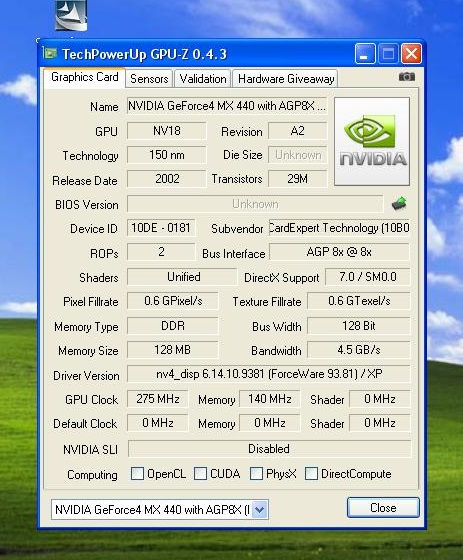Select the Revision value A2
This screenshot has height=560, width=463.
pyautogui.click(x=298, y=131)
